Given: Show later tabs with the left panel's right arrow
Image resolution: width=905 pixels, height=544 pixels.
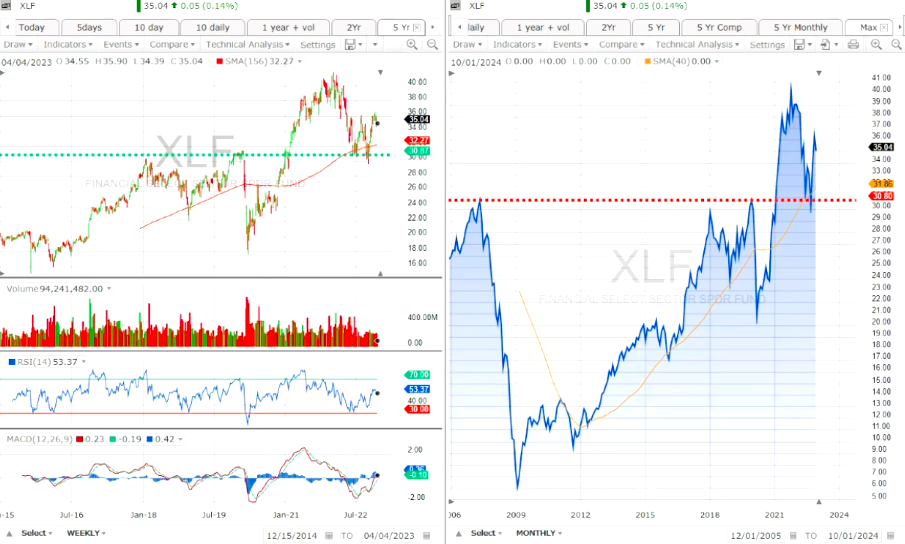Looking at the screenshot, I should [x=433, y=27].
